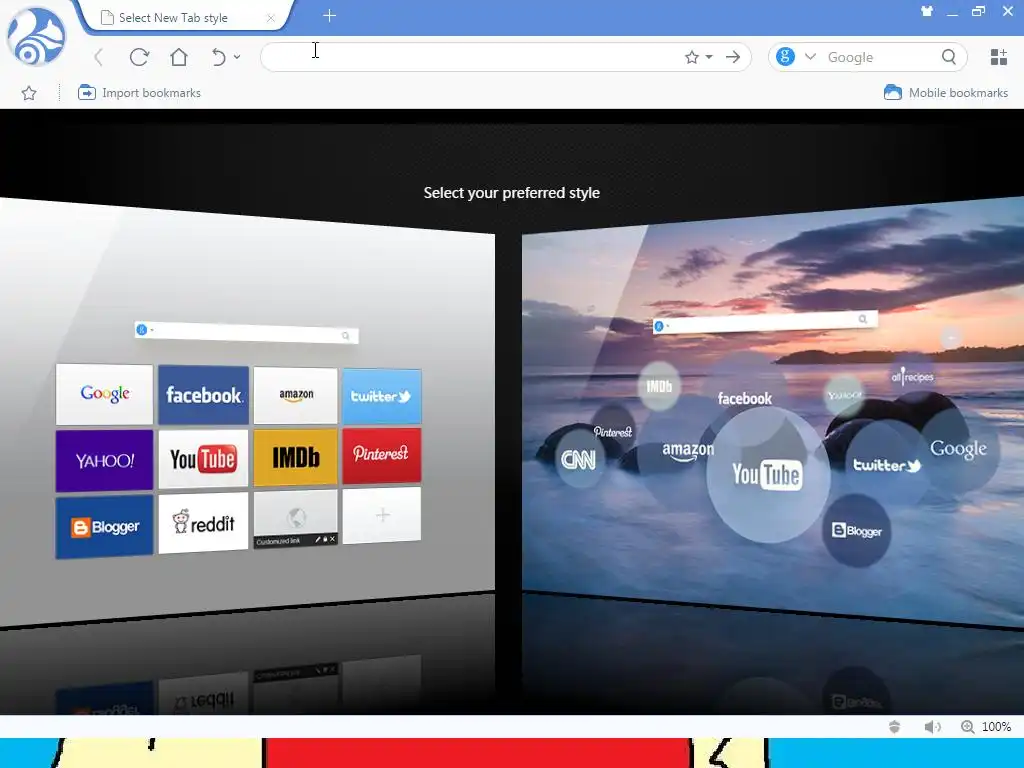The width and height of the screenshot is (1024, 768).
Task: Open Mobile bookmarks
Action: pyautogui.click(x=946, y=93)
